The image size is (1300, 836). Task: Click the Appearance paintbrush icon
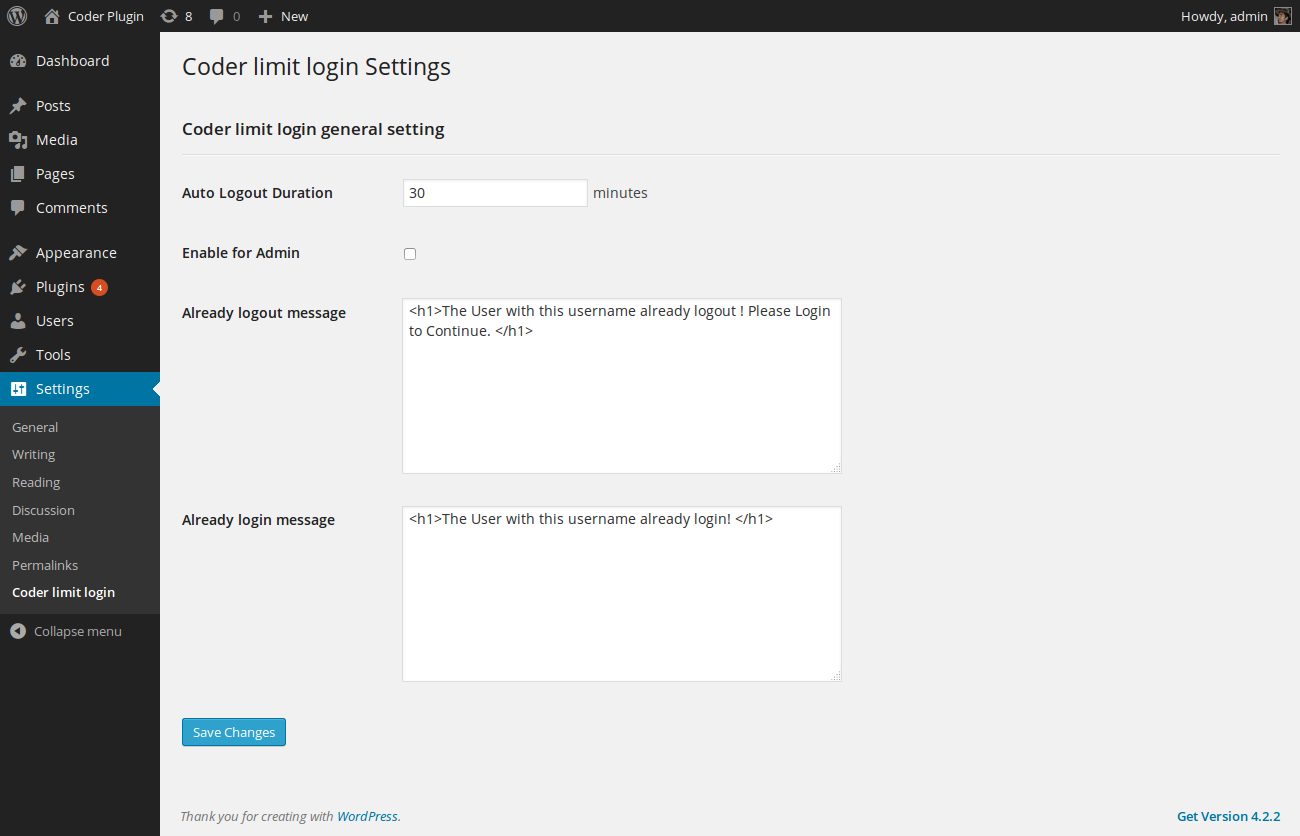18,253
